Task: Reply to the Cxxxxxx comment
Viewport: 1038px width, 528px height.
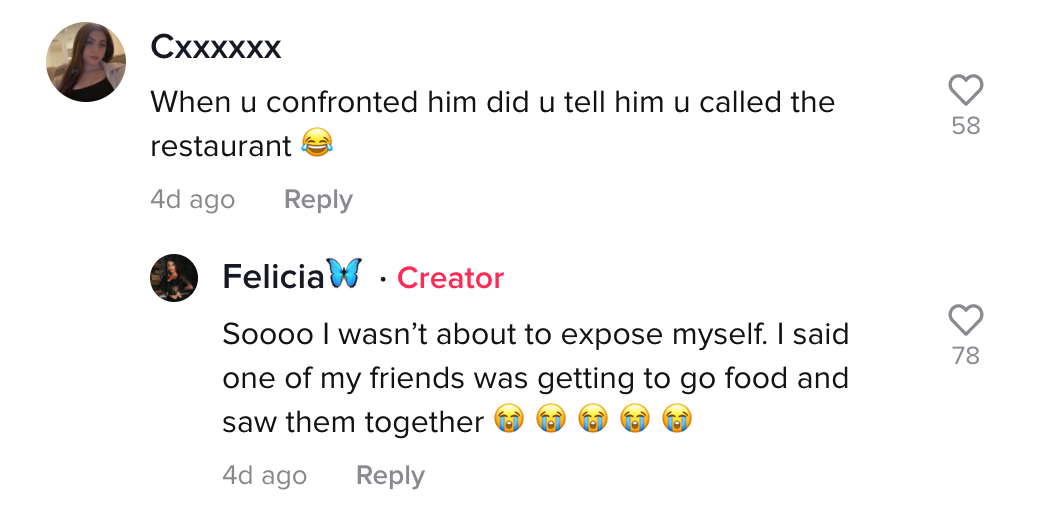Action: tap(318, 200)
